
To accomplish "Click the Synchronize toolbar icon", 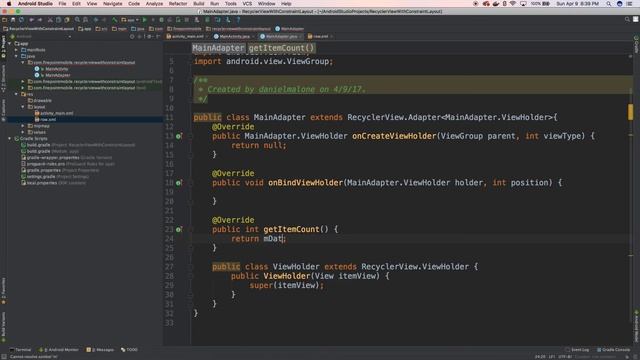I will pos(21,20).
